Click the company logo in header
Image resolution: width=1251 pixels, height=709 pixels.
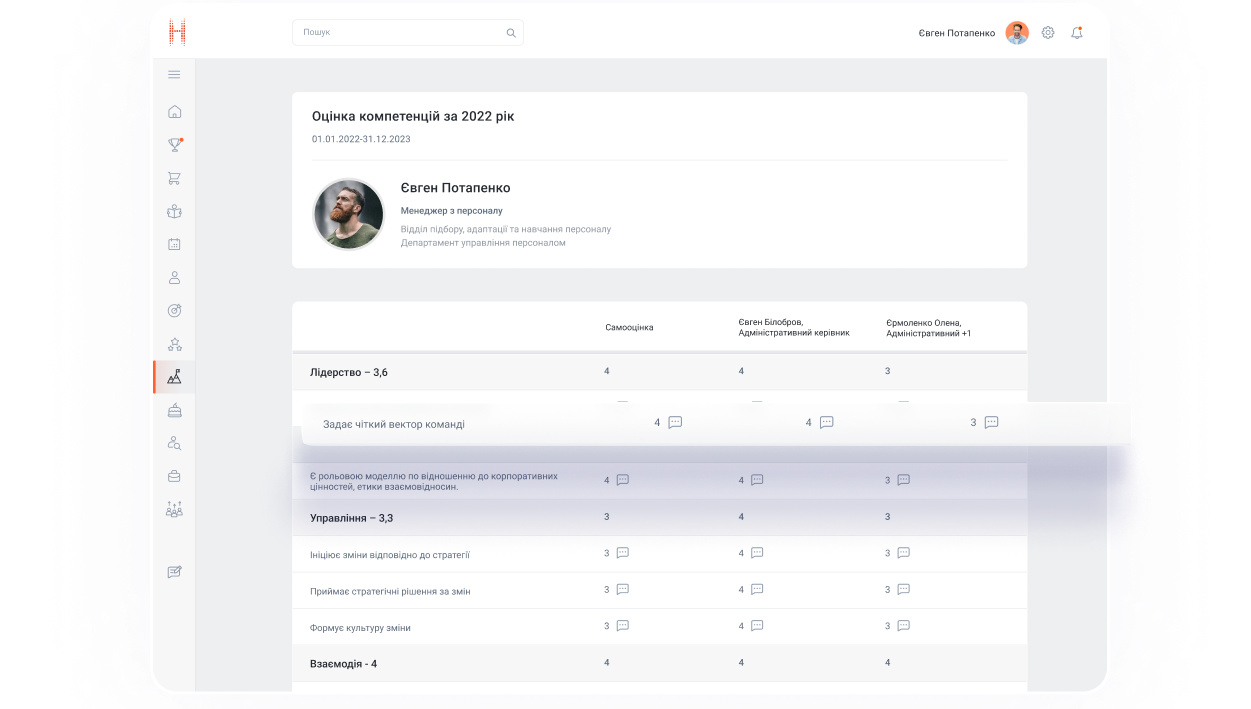click(x=177, y=32)
